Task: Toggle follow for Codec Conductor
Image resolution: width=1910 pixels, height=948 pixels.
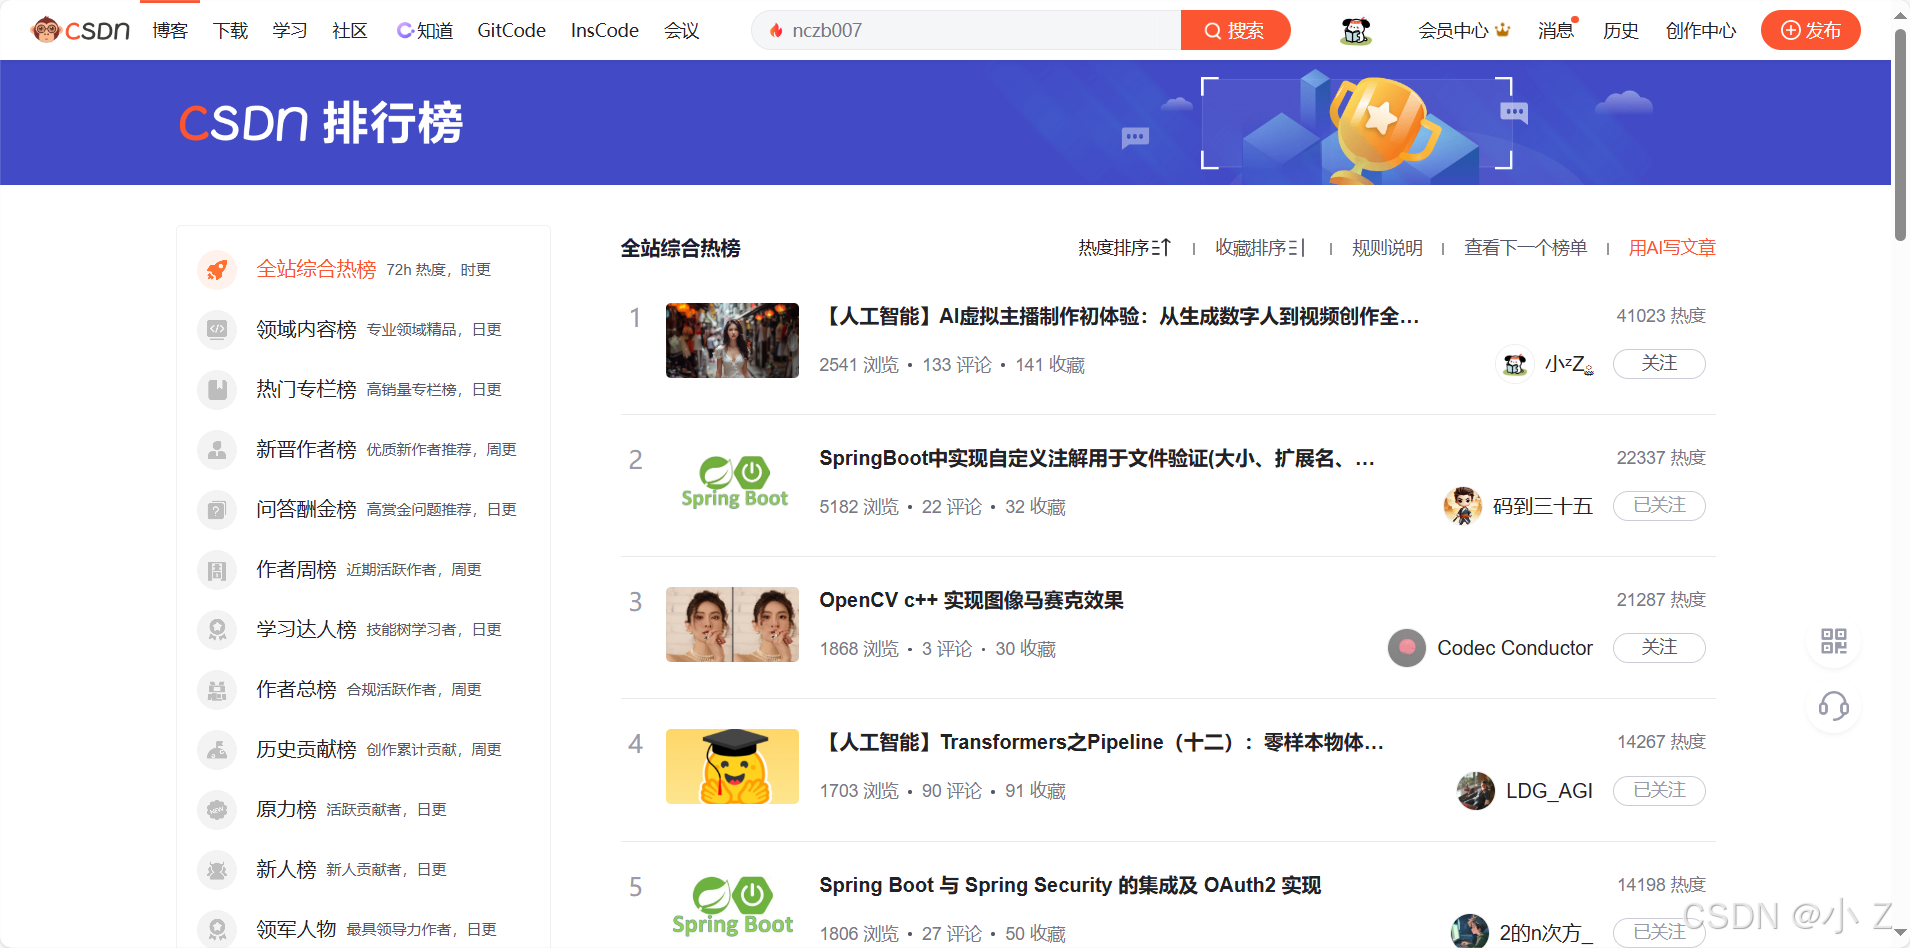Action: (x=1658, y=647)
